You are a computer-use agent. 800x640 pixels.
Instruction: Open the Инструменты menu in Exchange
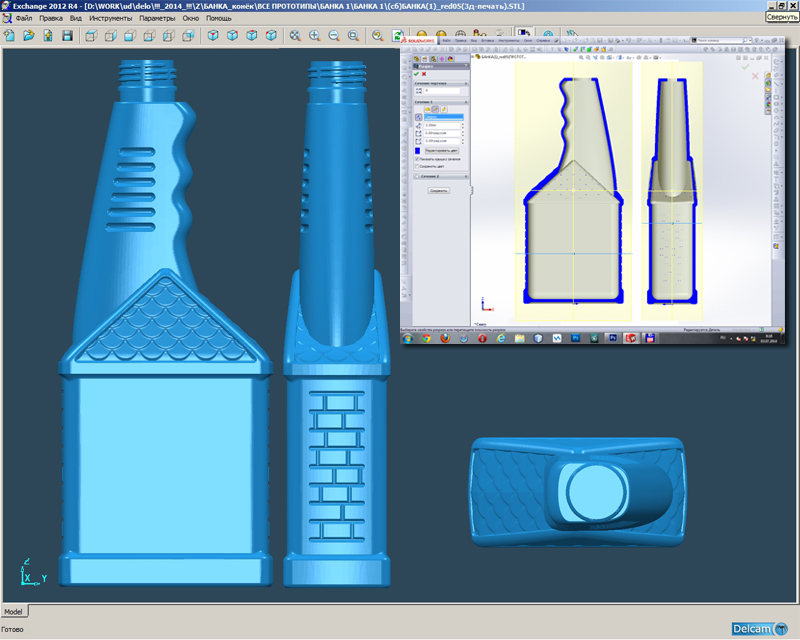pos(110,18)
